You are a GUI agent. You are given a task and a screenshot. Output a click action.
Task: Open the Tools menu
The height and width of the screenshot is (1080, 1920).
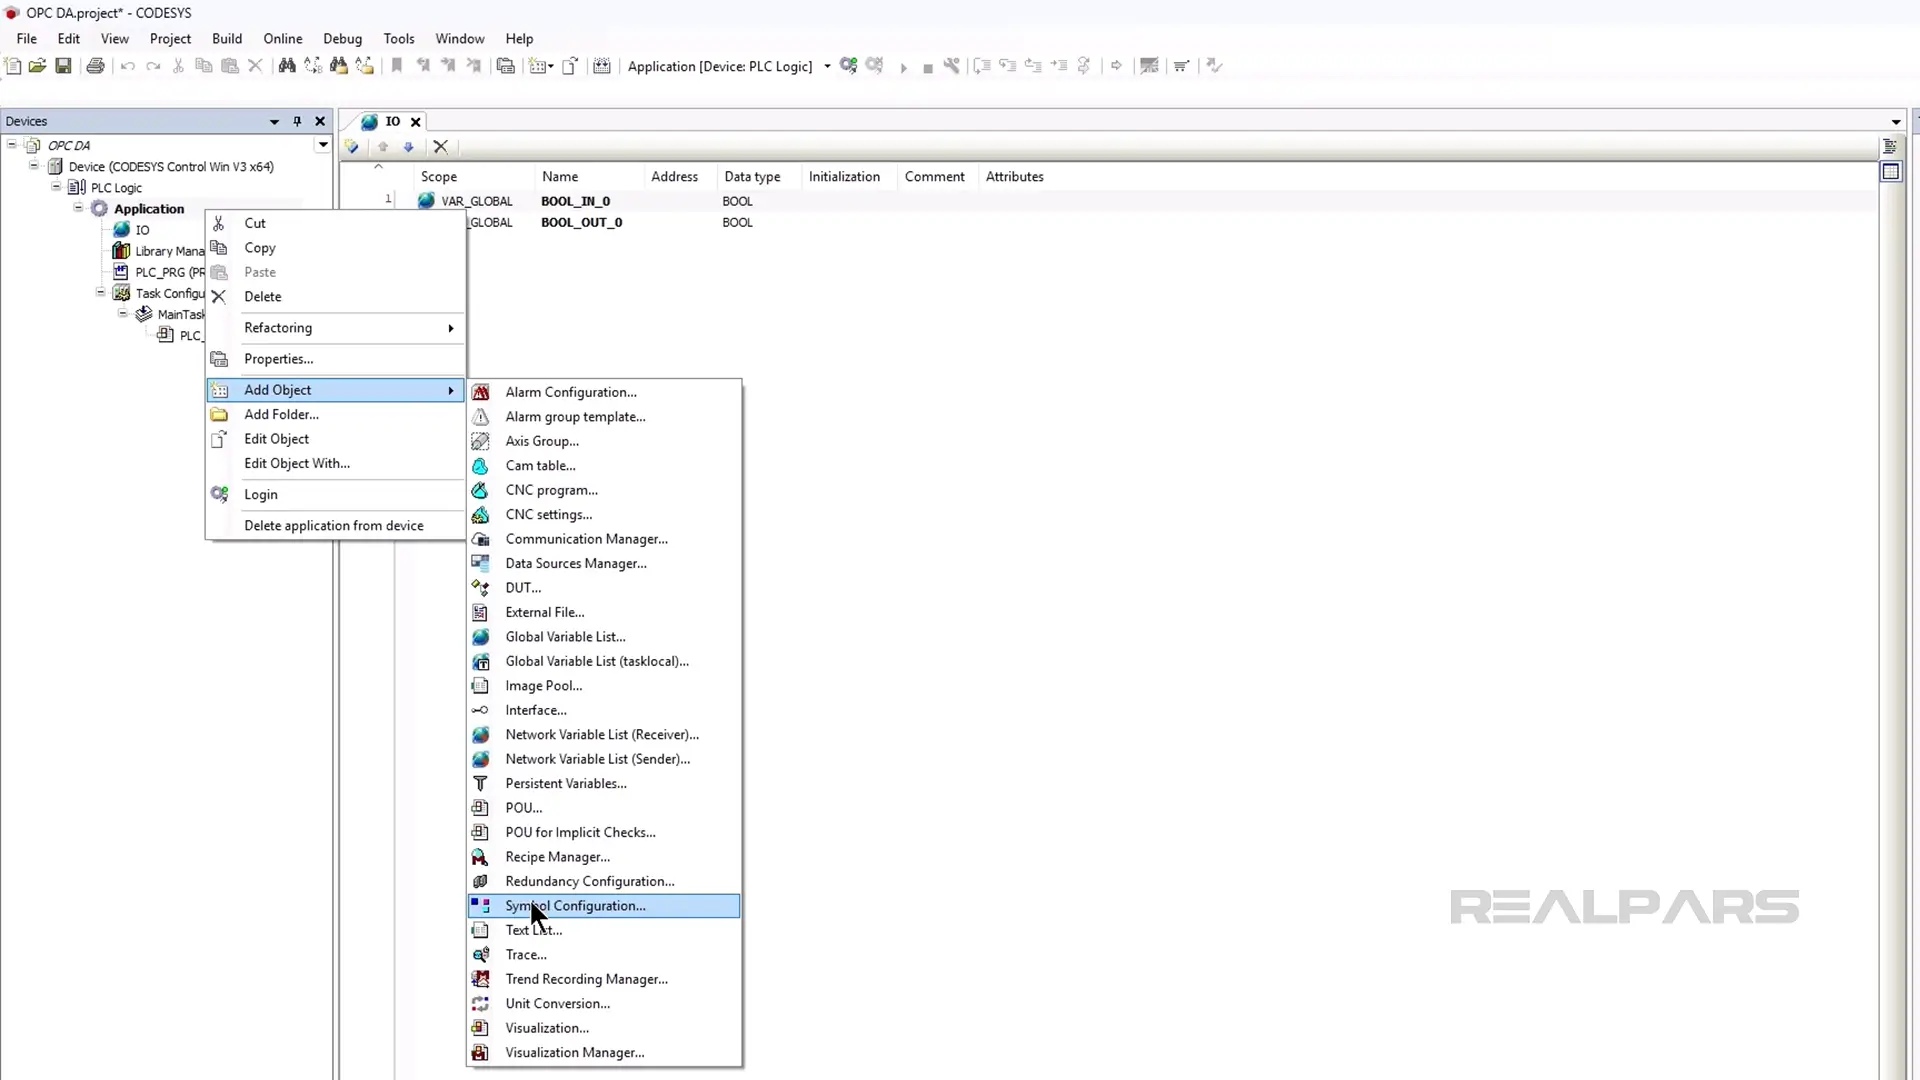click(x=399, y=38)
